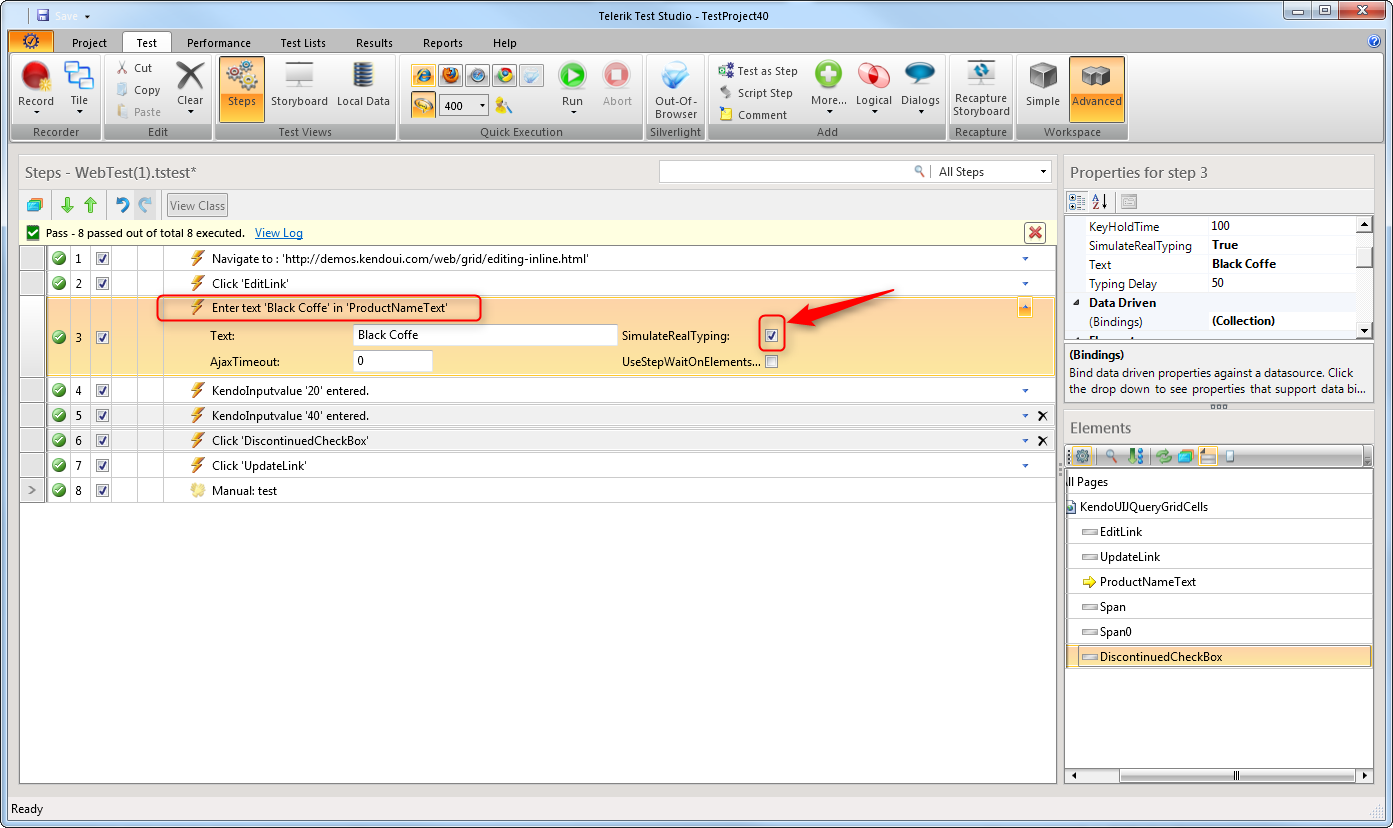Open the Help tab
This screenshot has height=828, width=1393.
505,43
